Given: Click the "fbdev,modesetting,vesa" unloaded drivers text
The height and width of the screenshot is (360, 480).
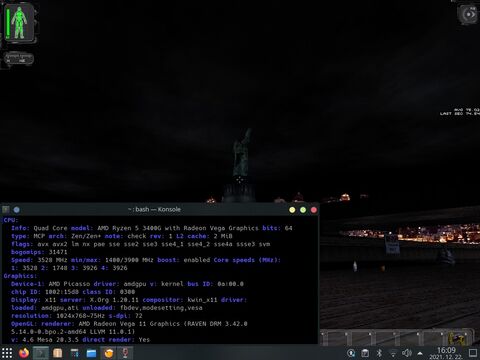Looking at the screenshot, I should point(161,308).
